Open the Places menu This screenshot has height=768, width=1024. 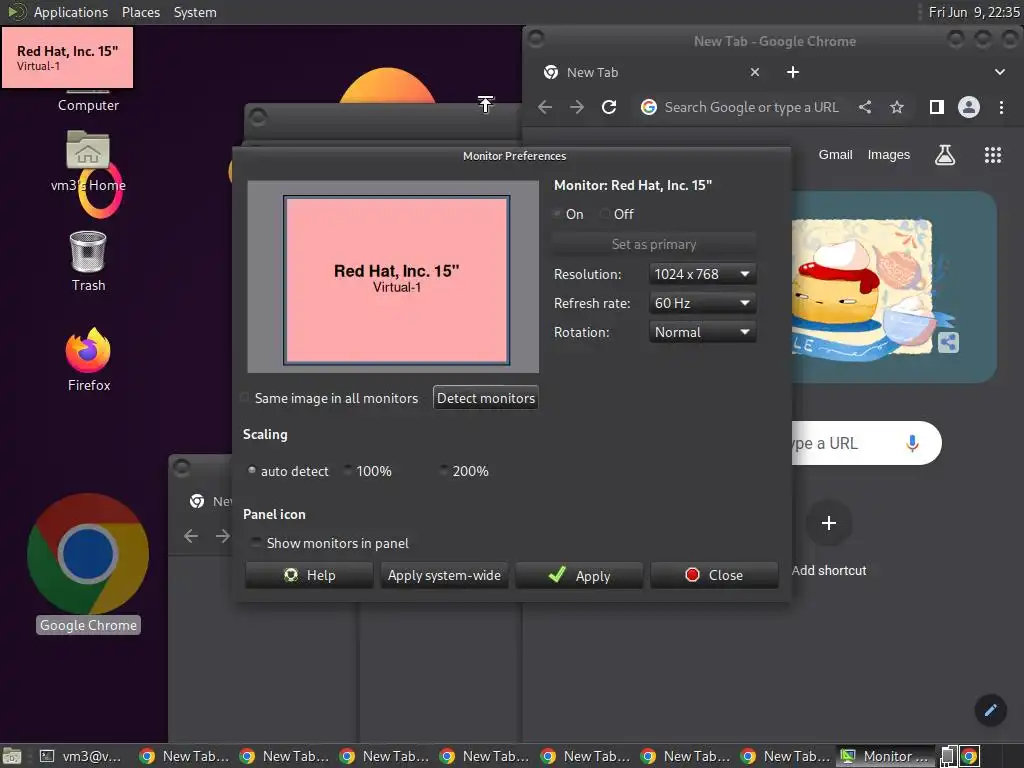point(141,12)
